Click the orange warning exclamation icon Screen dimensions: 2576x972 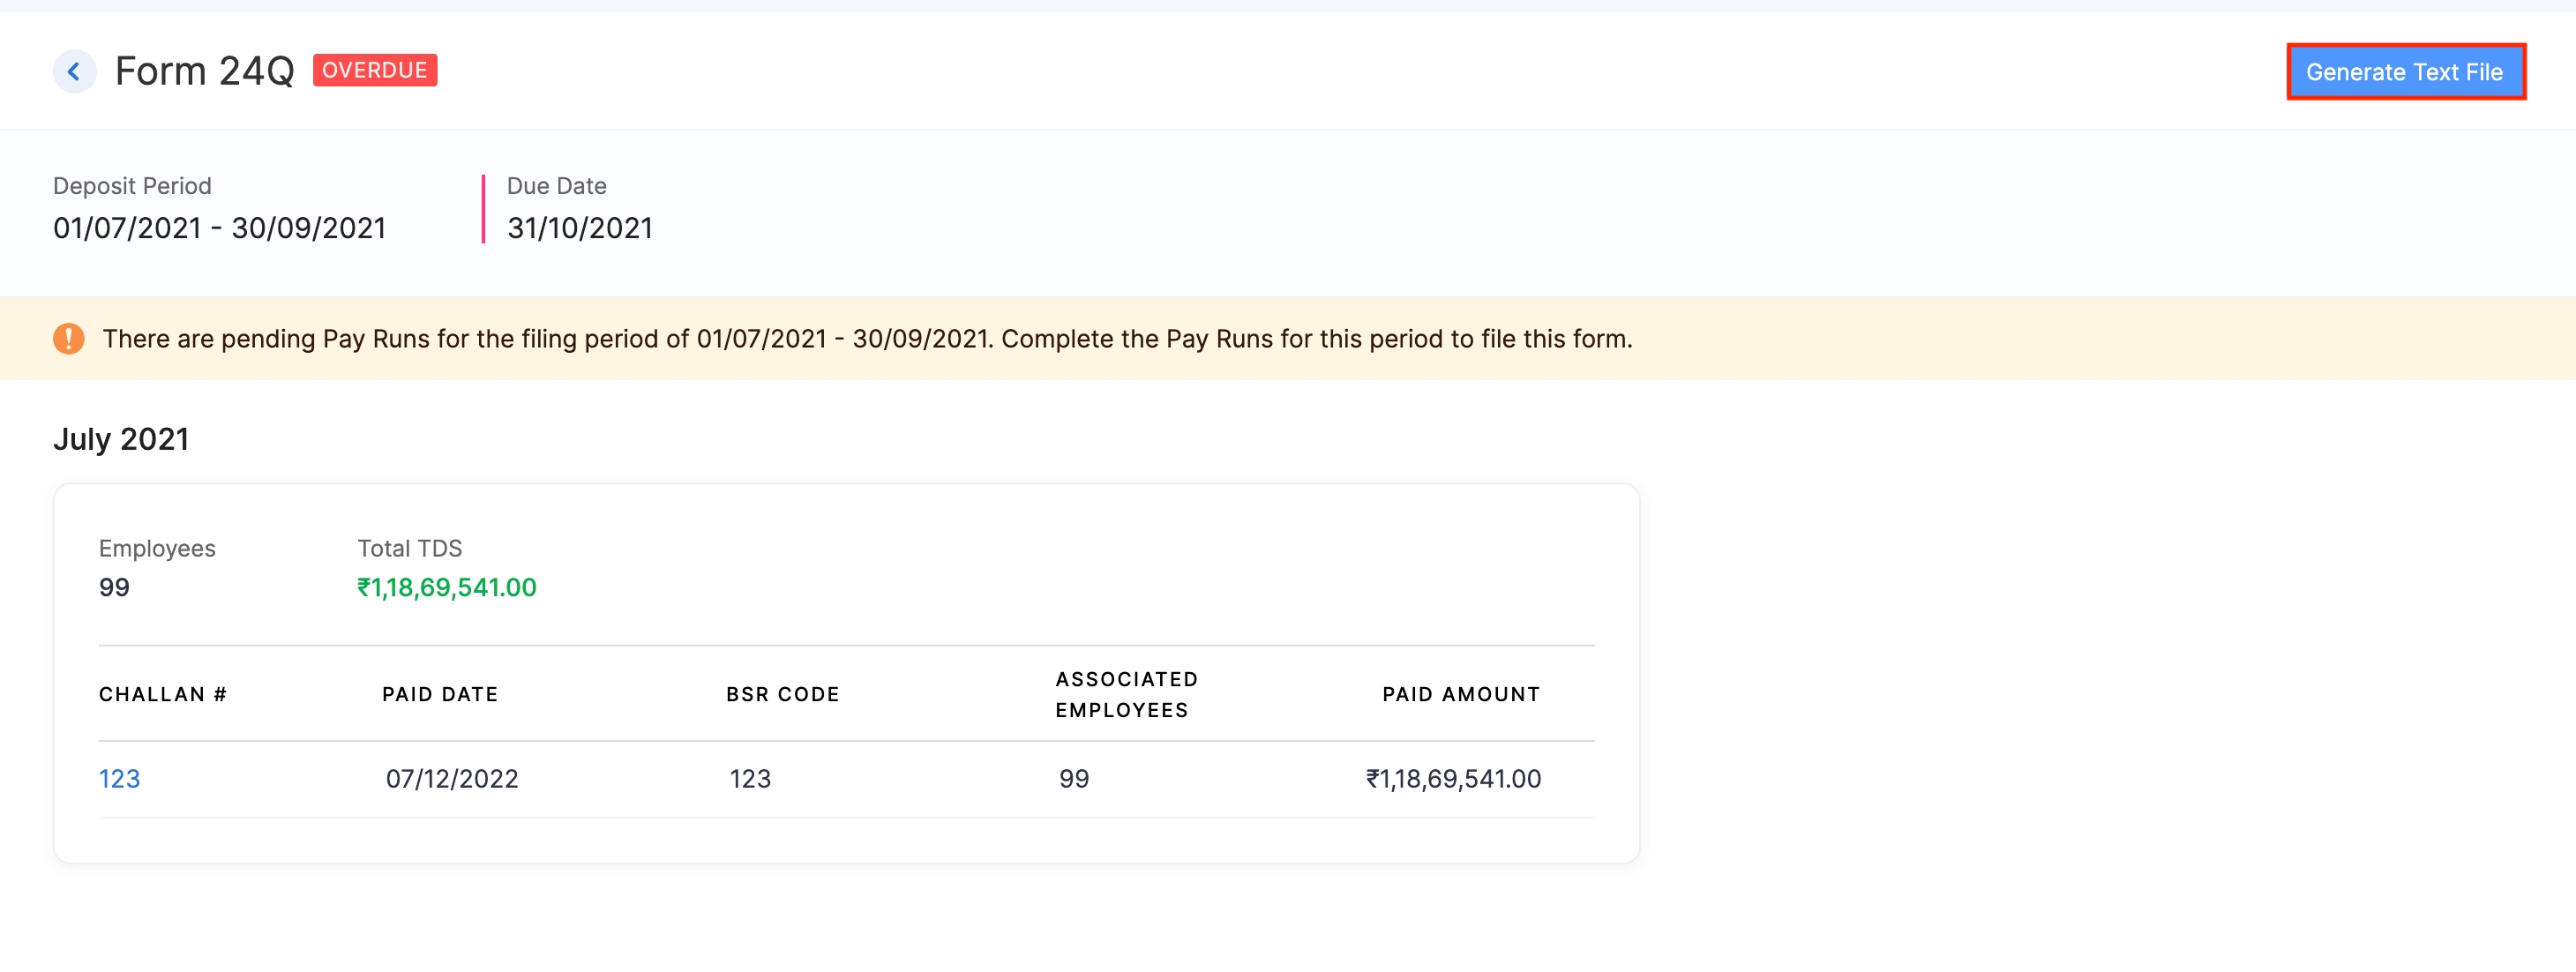tap(69, 339)
